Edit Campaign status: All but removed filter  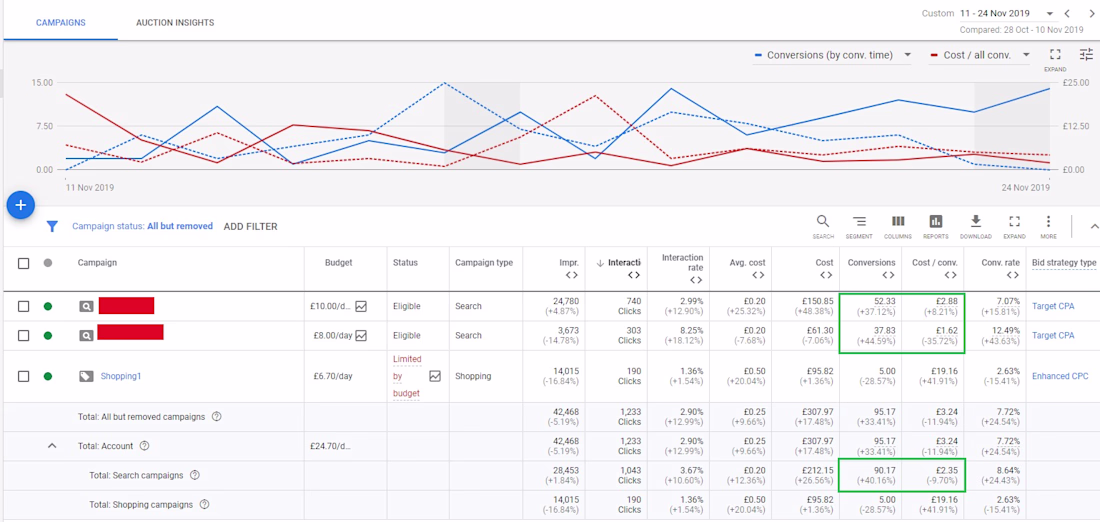pos(142,227)
